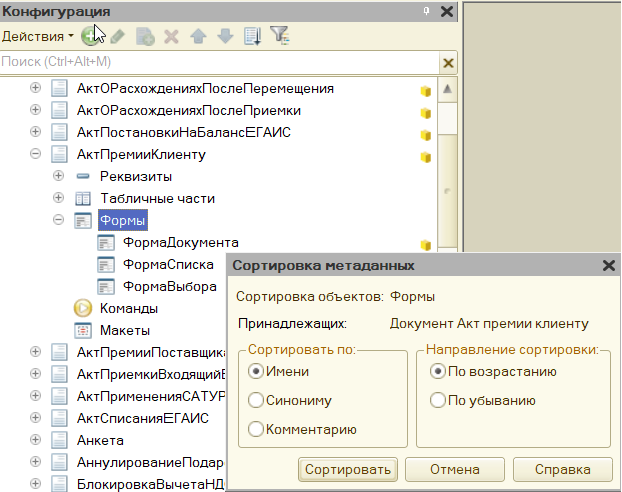Screen dimensions: 622x492
Task: Click into the Поиск search field
Action: pyautogui.click(x=219, y=62)
